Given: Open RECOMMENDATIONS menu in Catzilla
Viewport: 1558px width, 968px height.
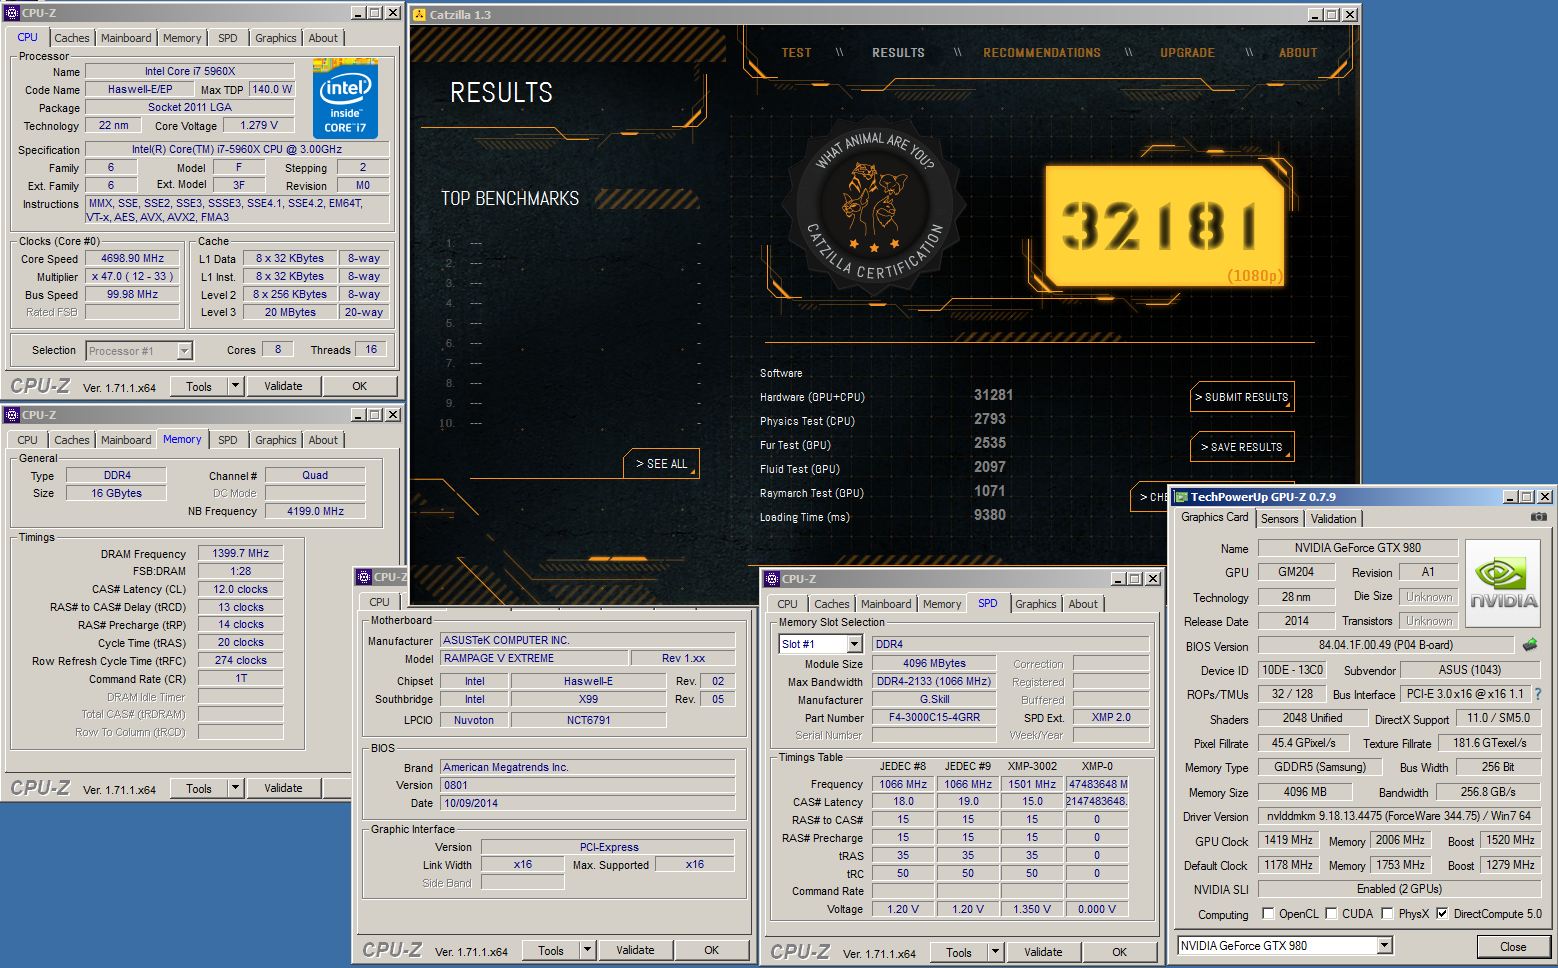Looking at the screenshot, I should pos(1041,53).
